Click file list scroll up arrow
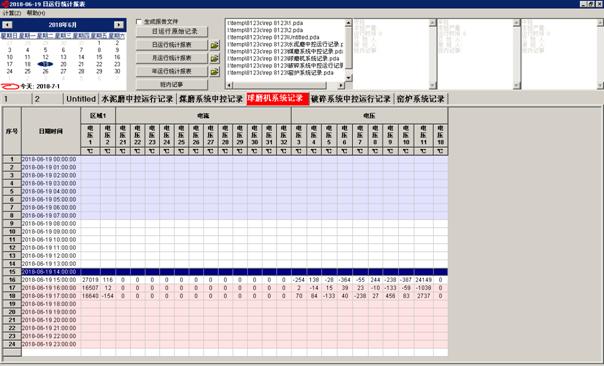Image resolution: width=604 pixels, height=366 pixels. (348, 23)
